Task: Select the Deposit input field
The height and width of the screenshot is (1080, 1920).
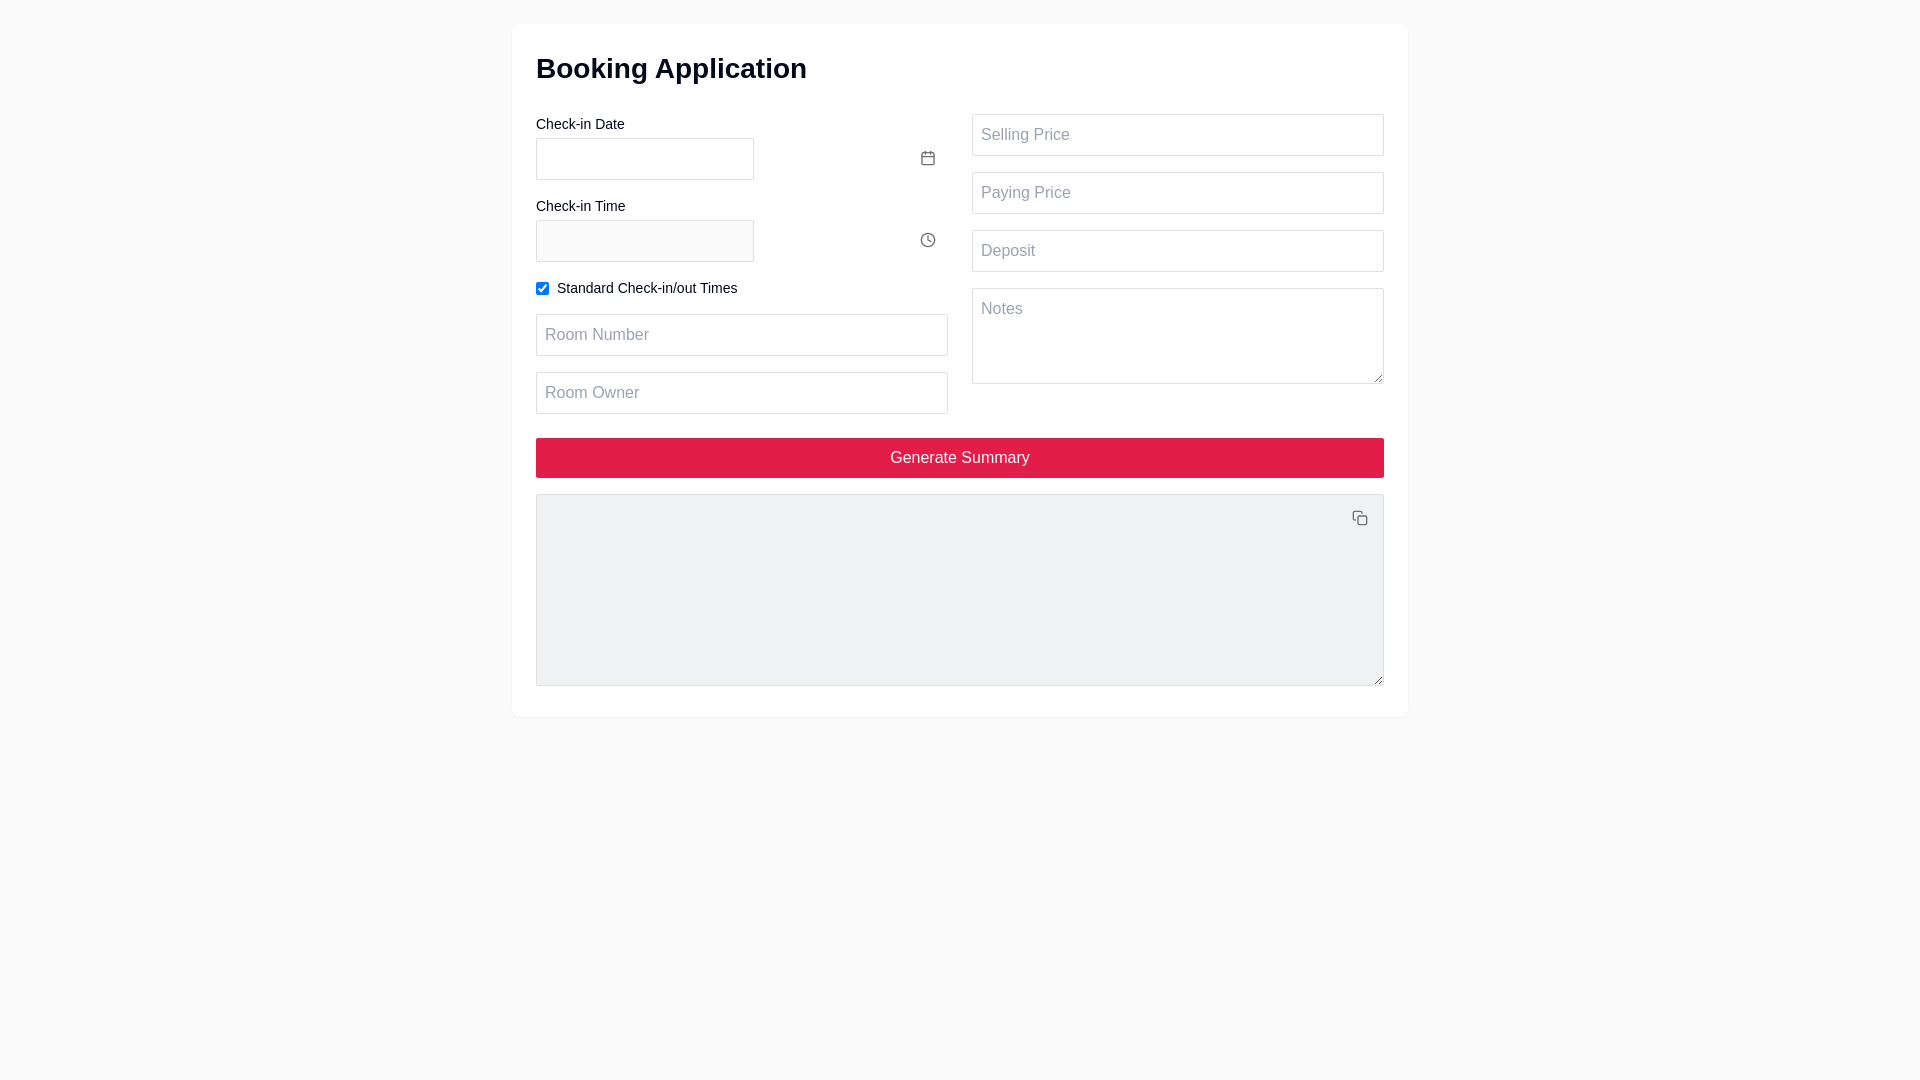Action: pos(1177,251)
